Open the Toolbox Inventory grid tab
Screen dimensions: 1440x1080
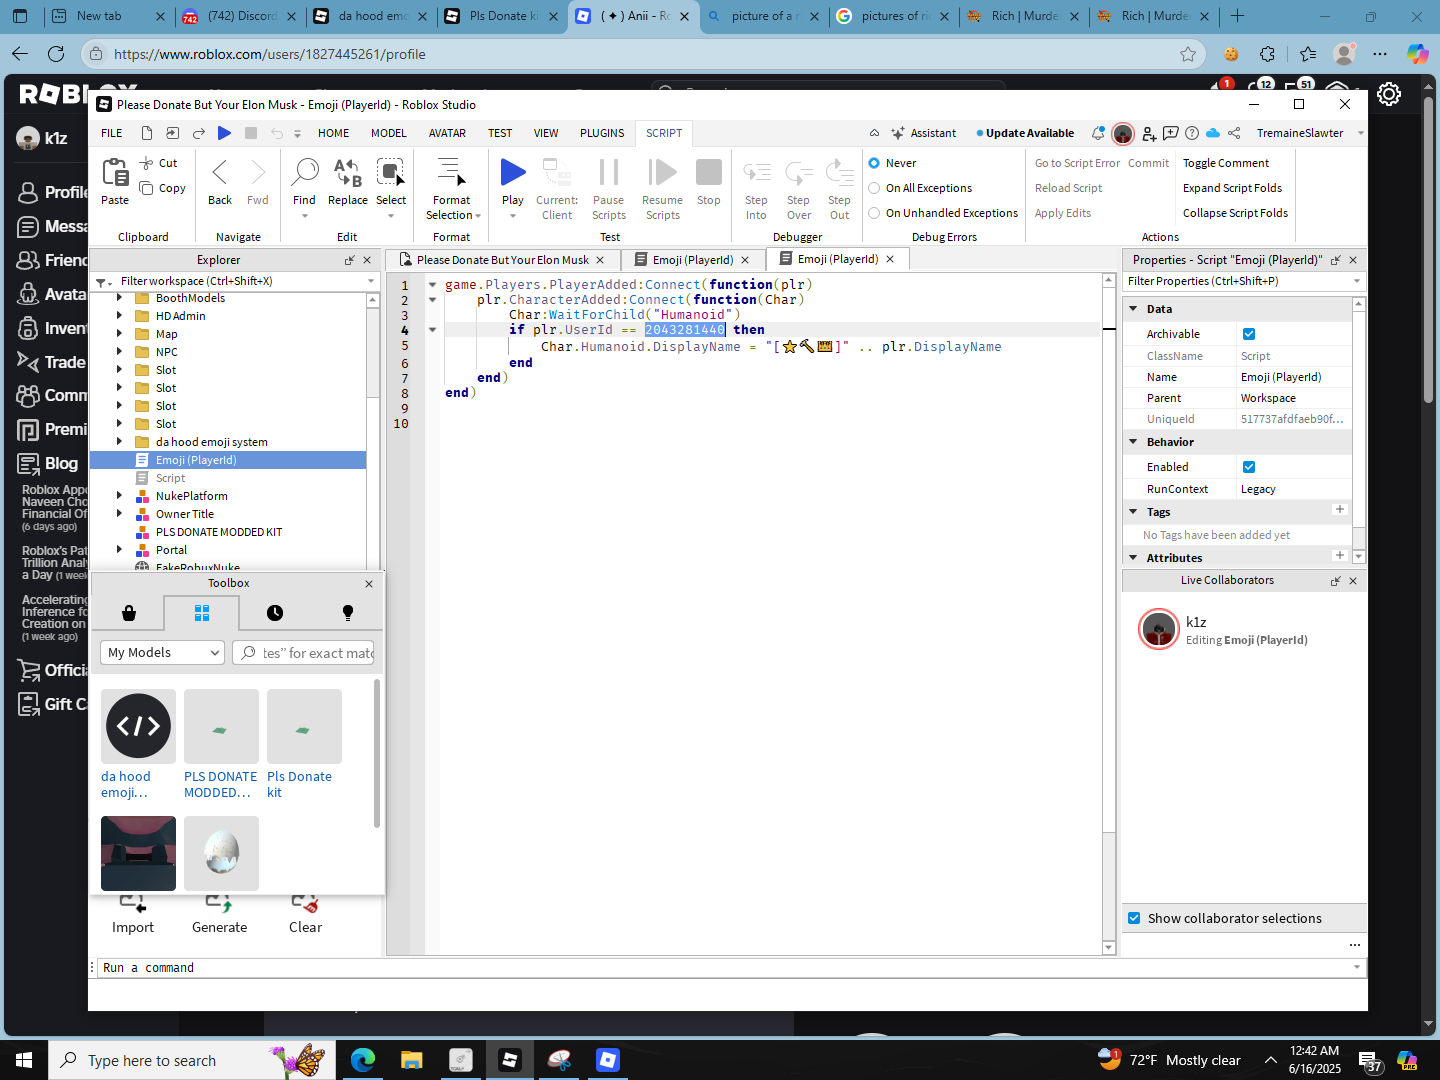202,613
